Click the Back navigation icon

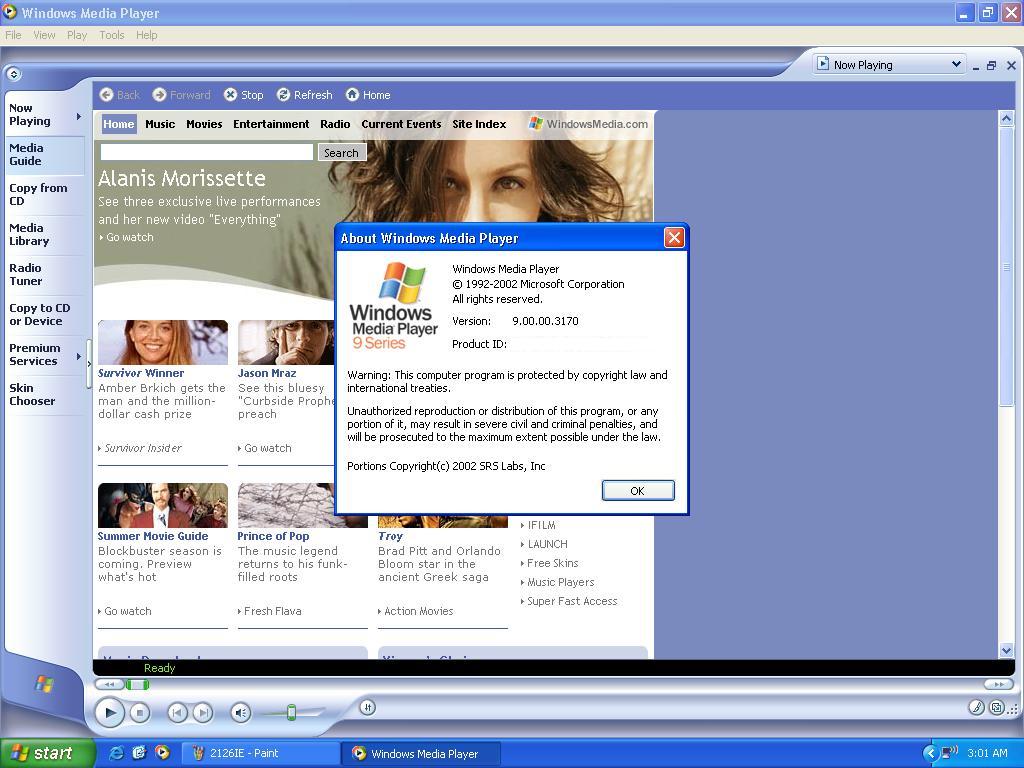click(x=106, y=95)
